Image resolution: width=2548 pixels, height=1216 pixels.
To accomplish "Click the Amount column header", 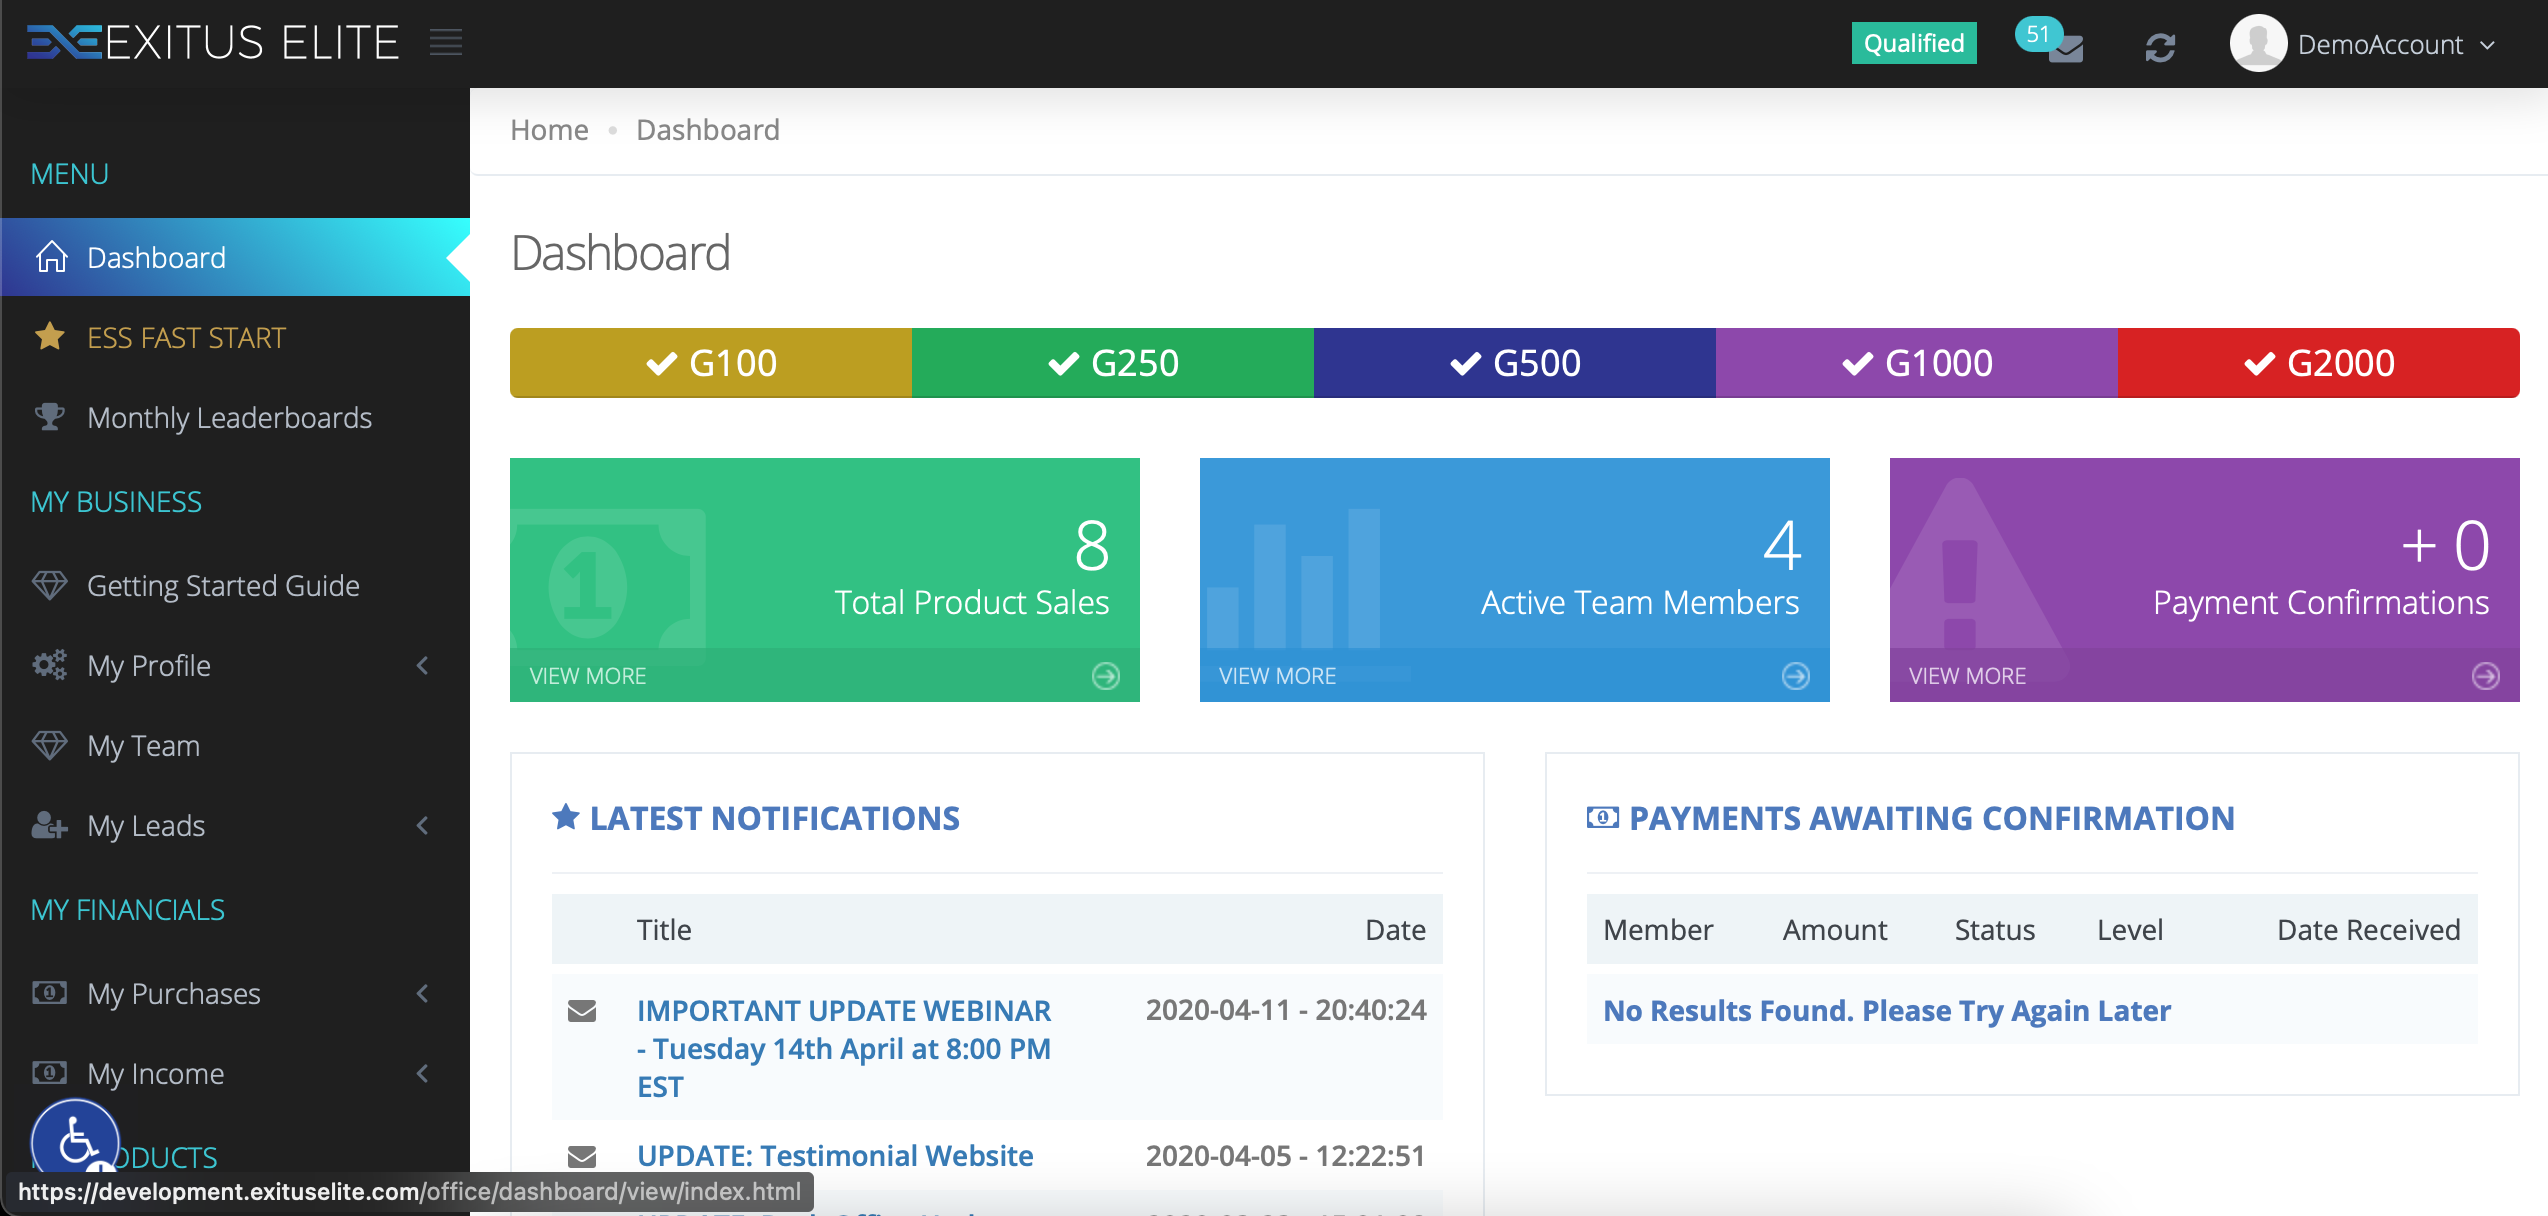I will pos(1835,930).
